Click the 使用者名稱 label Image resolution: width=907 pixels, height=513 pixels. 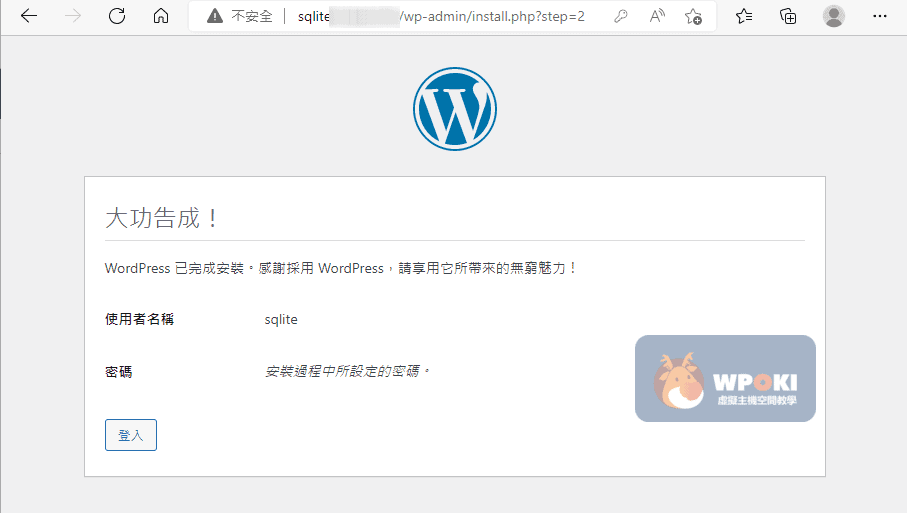coord(139,319)
